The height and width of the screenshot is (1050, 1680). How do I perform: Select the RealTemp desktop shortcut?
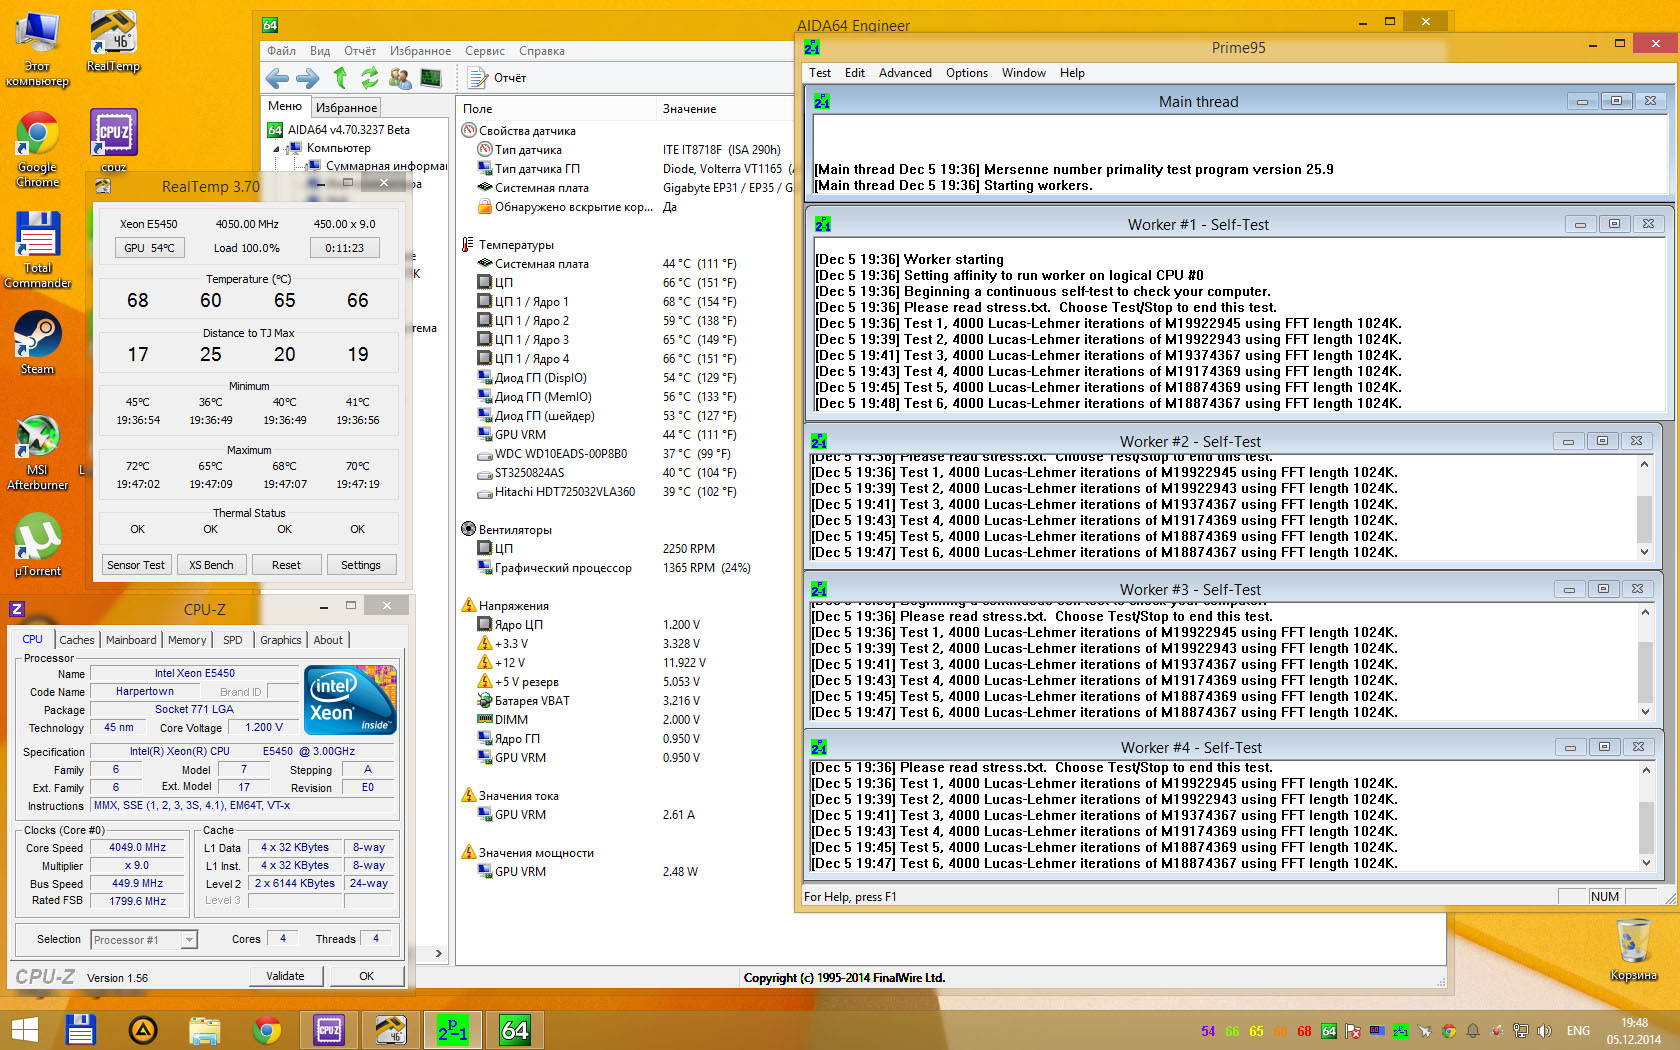click(x=113, y=42)
